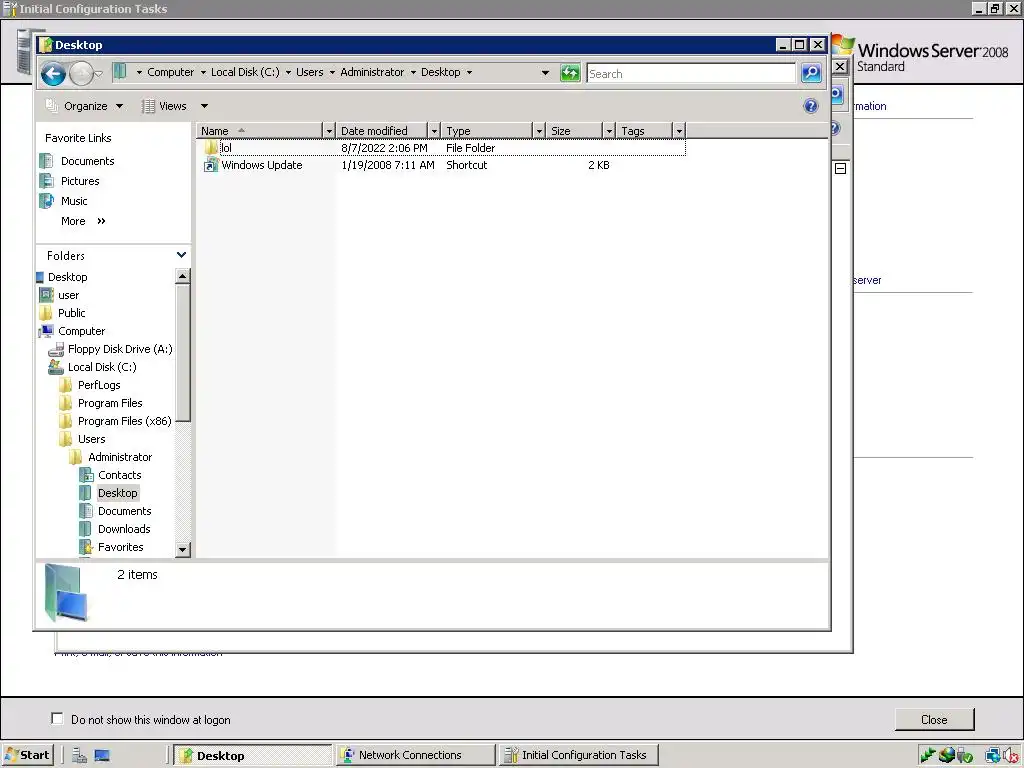The height and width of the screenshot is (768, 1024).
Task: Show More favorite links
Action: pos(83,221)
